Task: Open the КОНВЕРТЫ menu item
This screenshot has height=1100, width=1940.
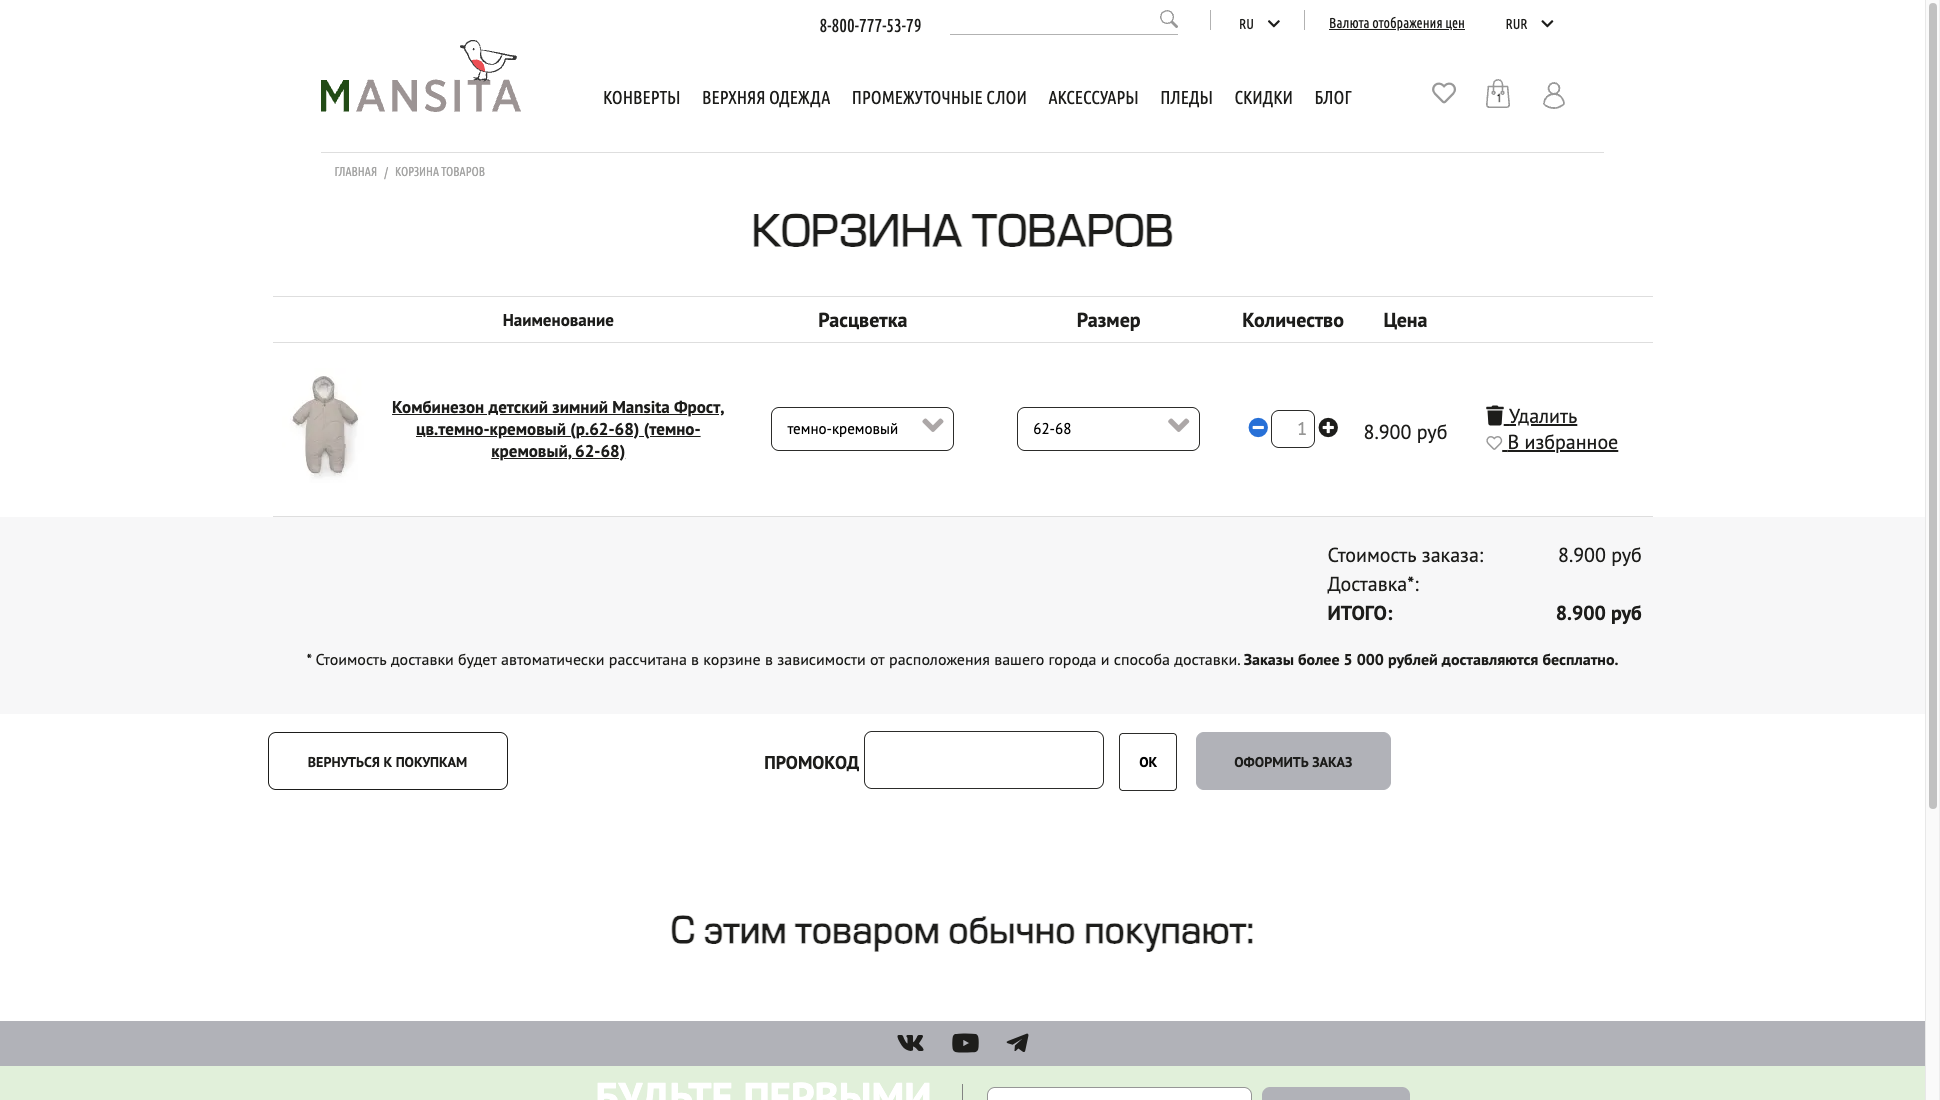Action: tap(641, 98)
